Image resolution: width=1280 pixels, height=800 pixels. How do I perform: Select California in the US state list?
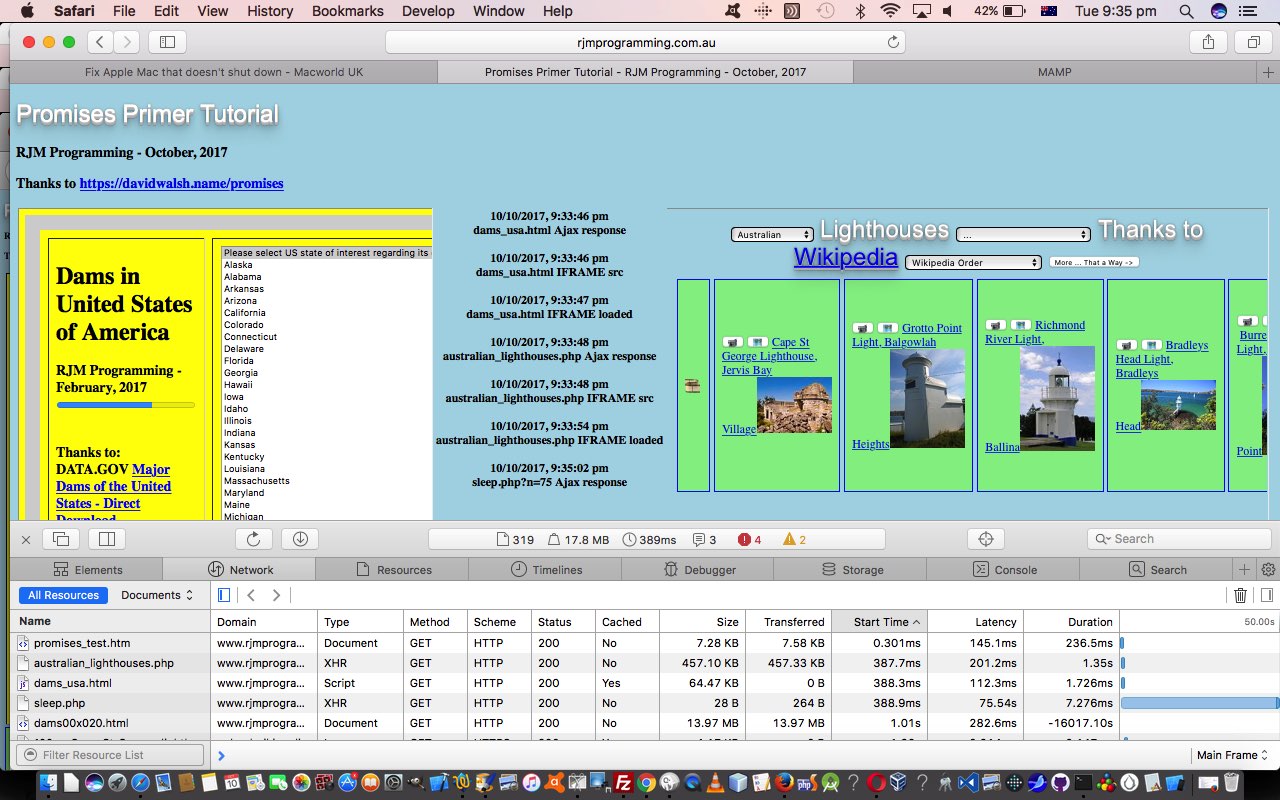pyautogui.click(x=244, y=313)
